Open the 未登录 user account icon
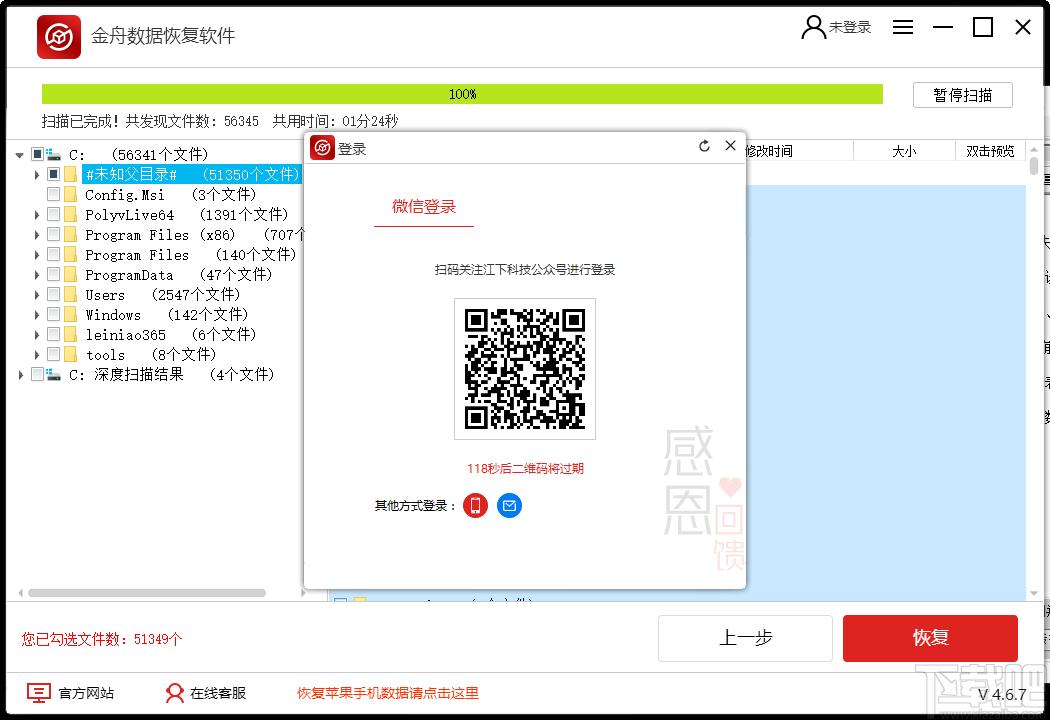Image resolution: width=1050 pixels, height=720 pixels. (813, 27)
